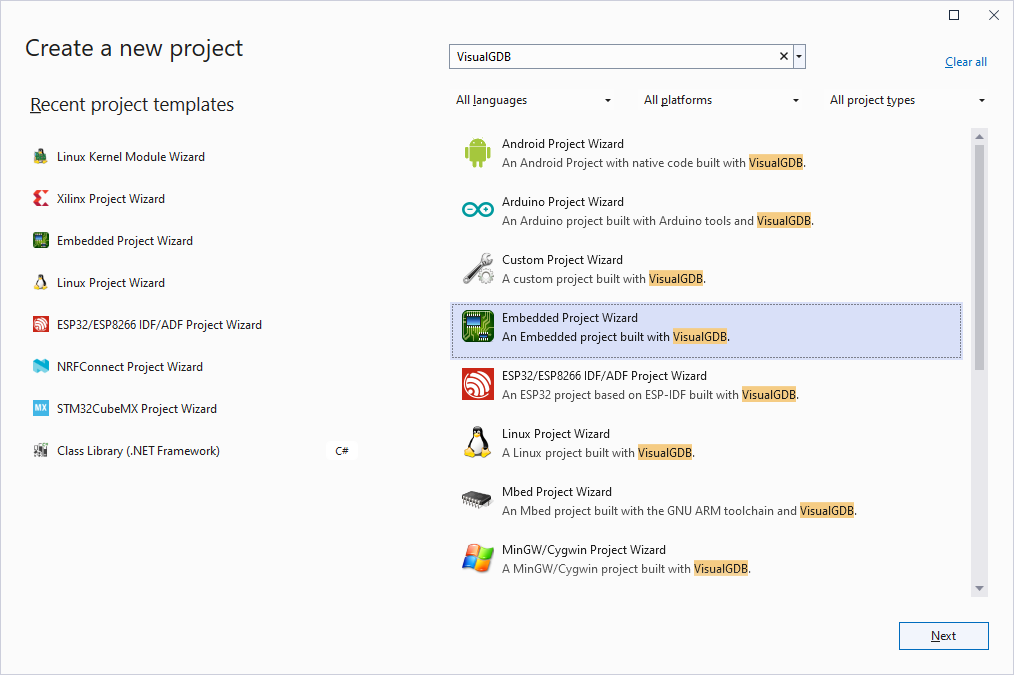Click the Android project description text
Screen dimensions: 1014x675
654,163
